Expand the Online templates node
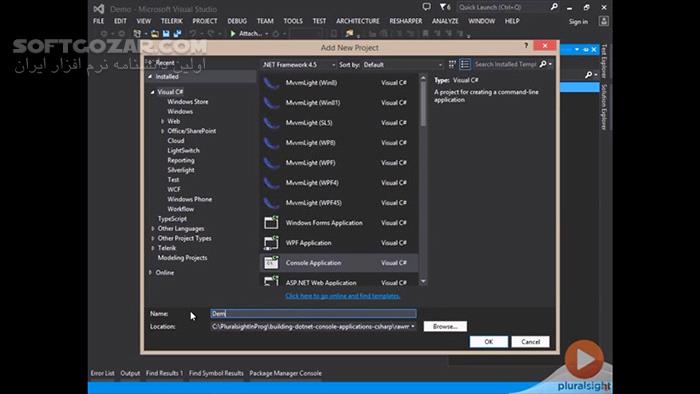Screen dimensions: 700x394 click(x=150, y=272)
